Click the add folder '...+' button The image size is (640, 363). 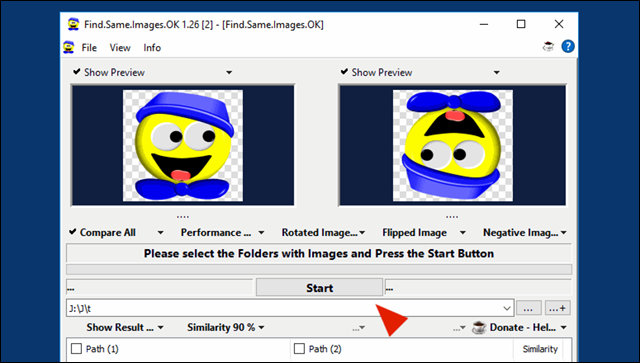tap(558, 308)
